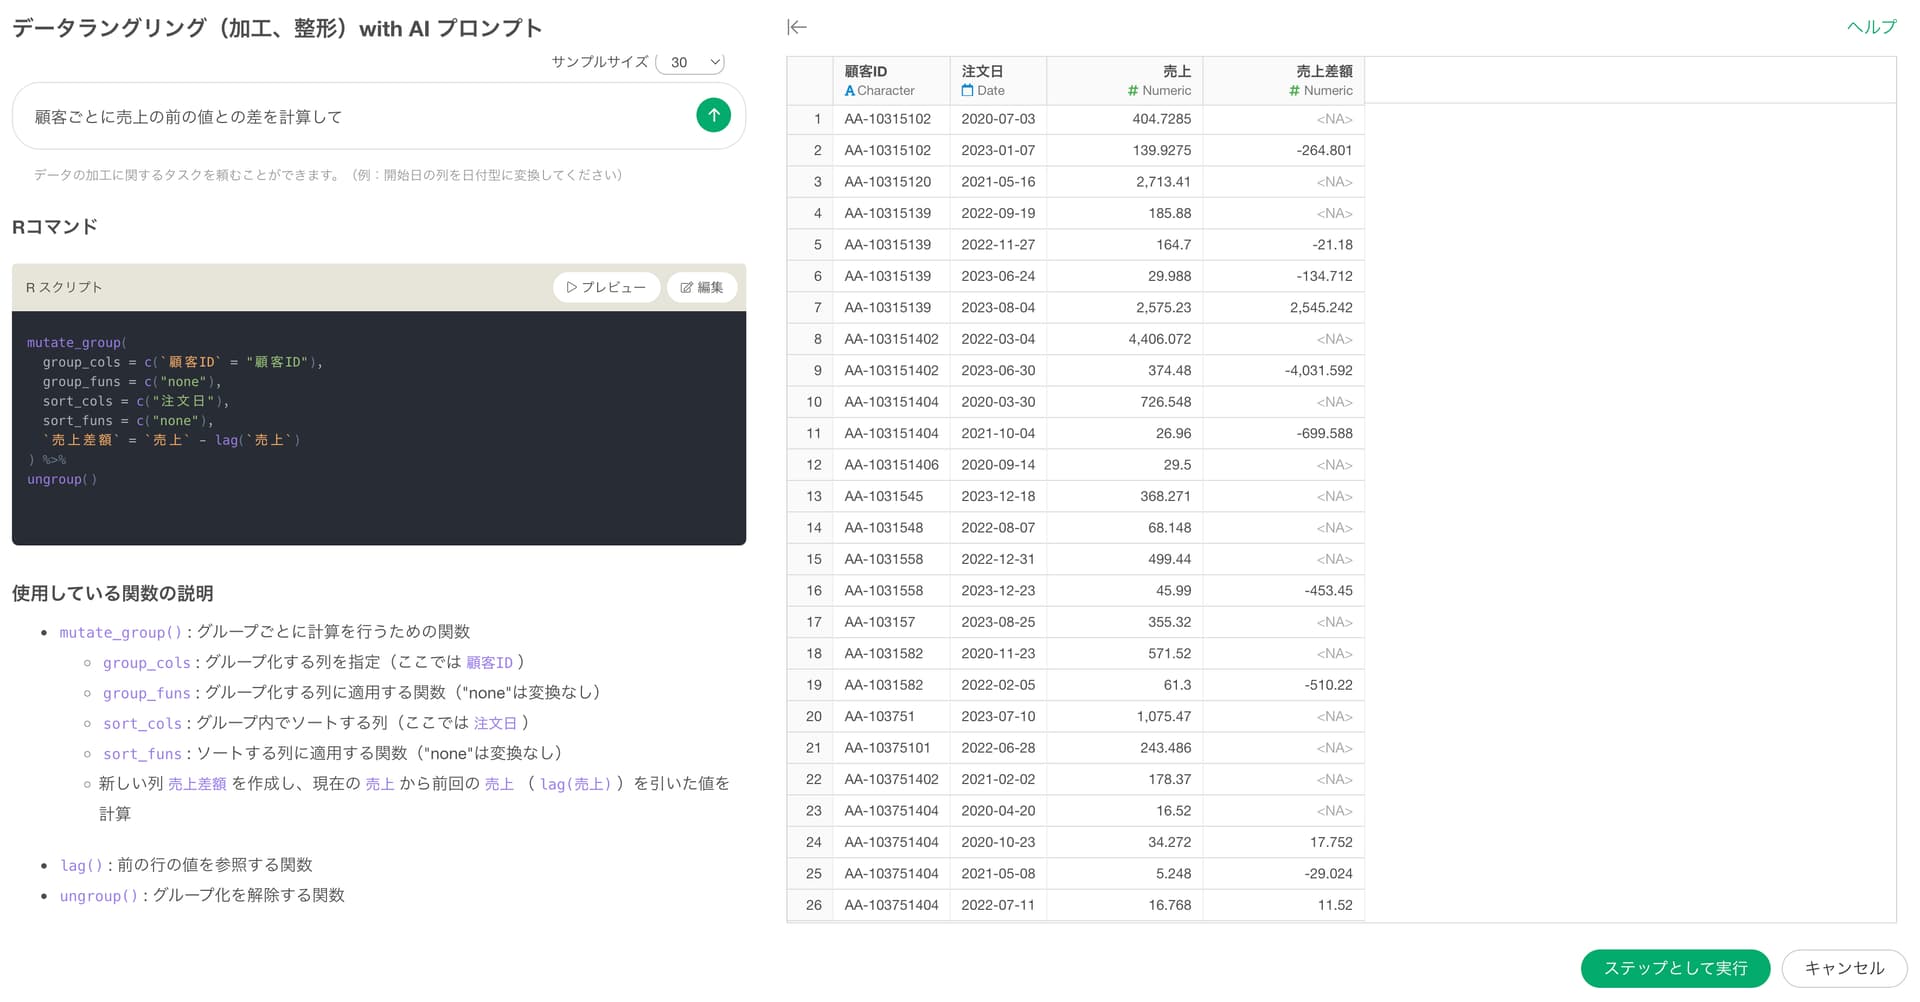This screenshot has height=1002, width=1920.
Task: Click ステップとして実行 button
Action: (x=1675, y=968)
